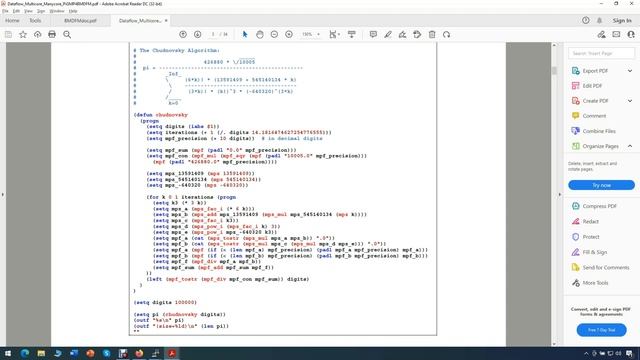640x360 pixels.
Task: Select the highlight pen tool
Action: 388,35
